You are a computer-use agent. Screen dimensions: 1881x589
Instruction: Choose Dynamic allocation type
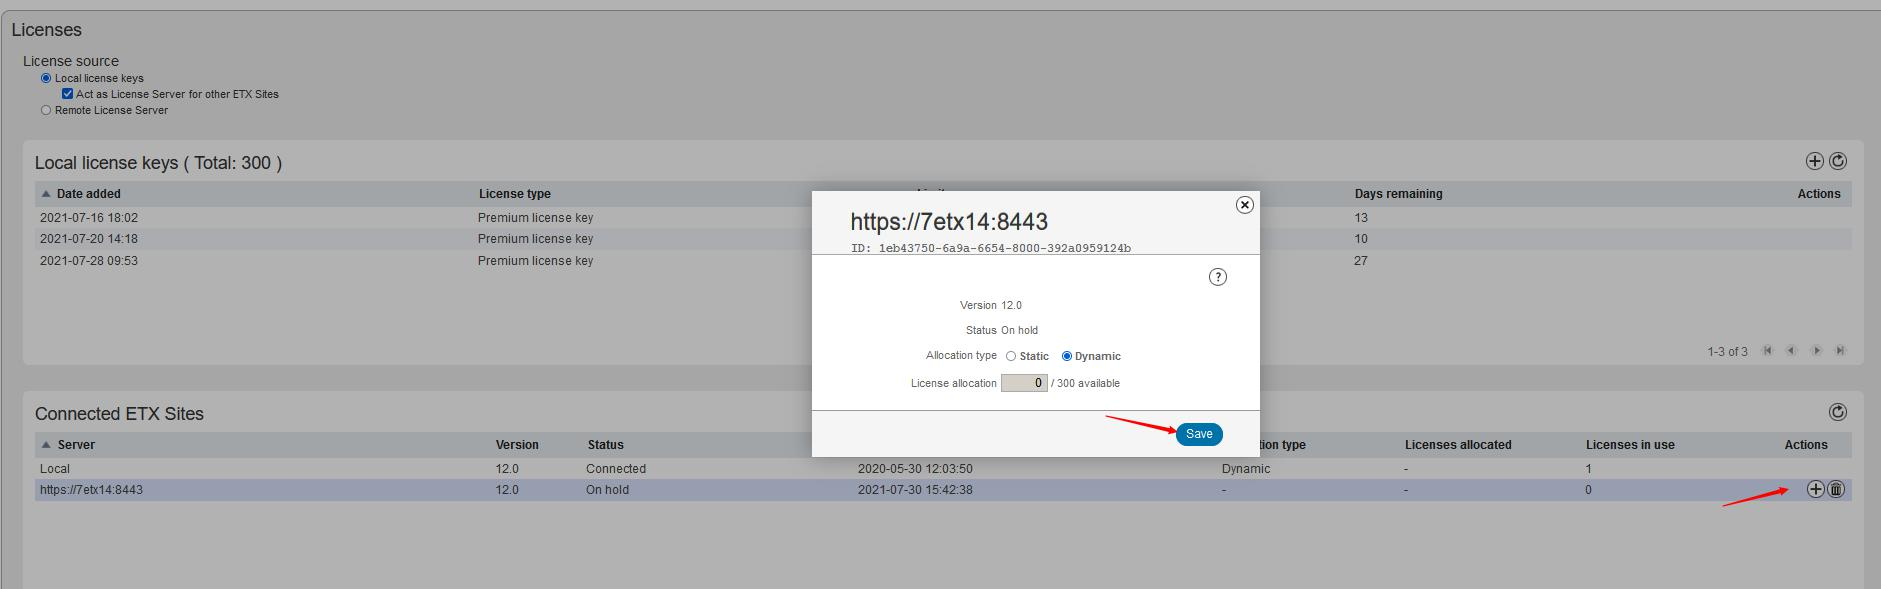pyautogui.click(x=1067, y=356)
